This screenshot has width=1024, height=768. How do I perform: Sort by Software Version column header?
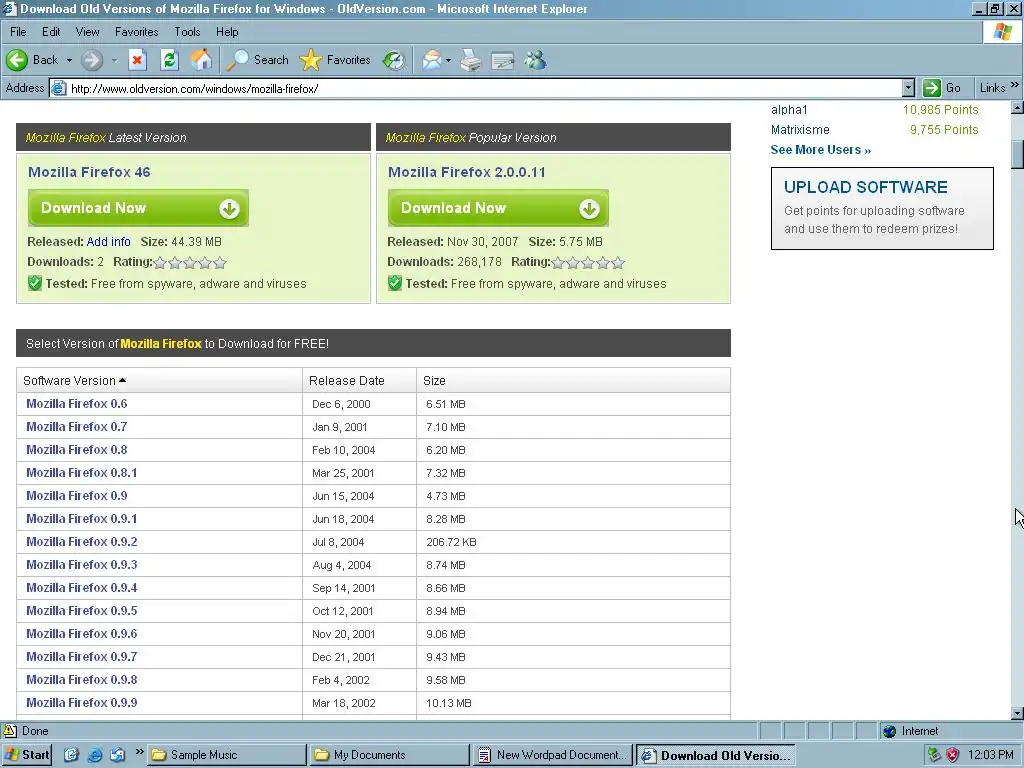(x=159, y=380)
